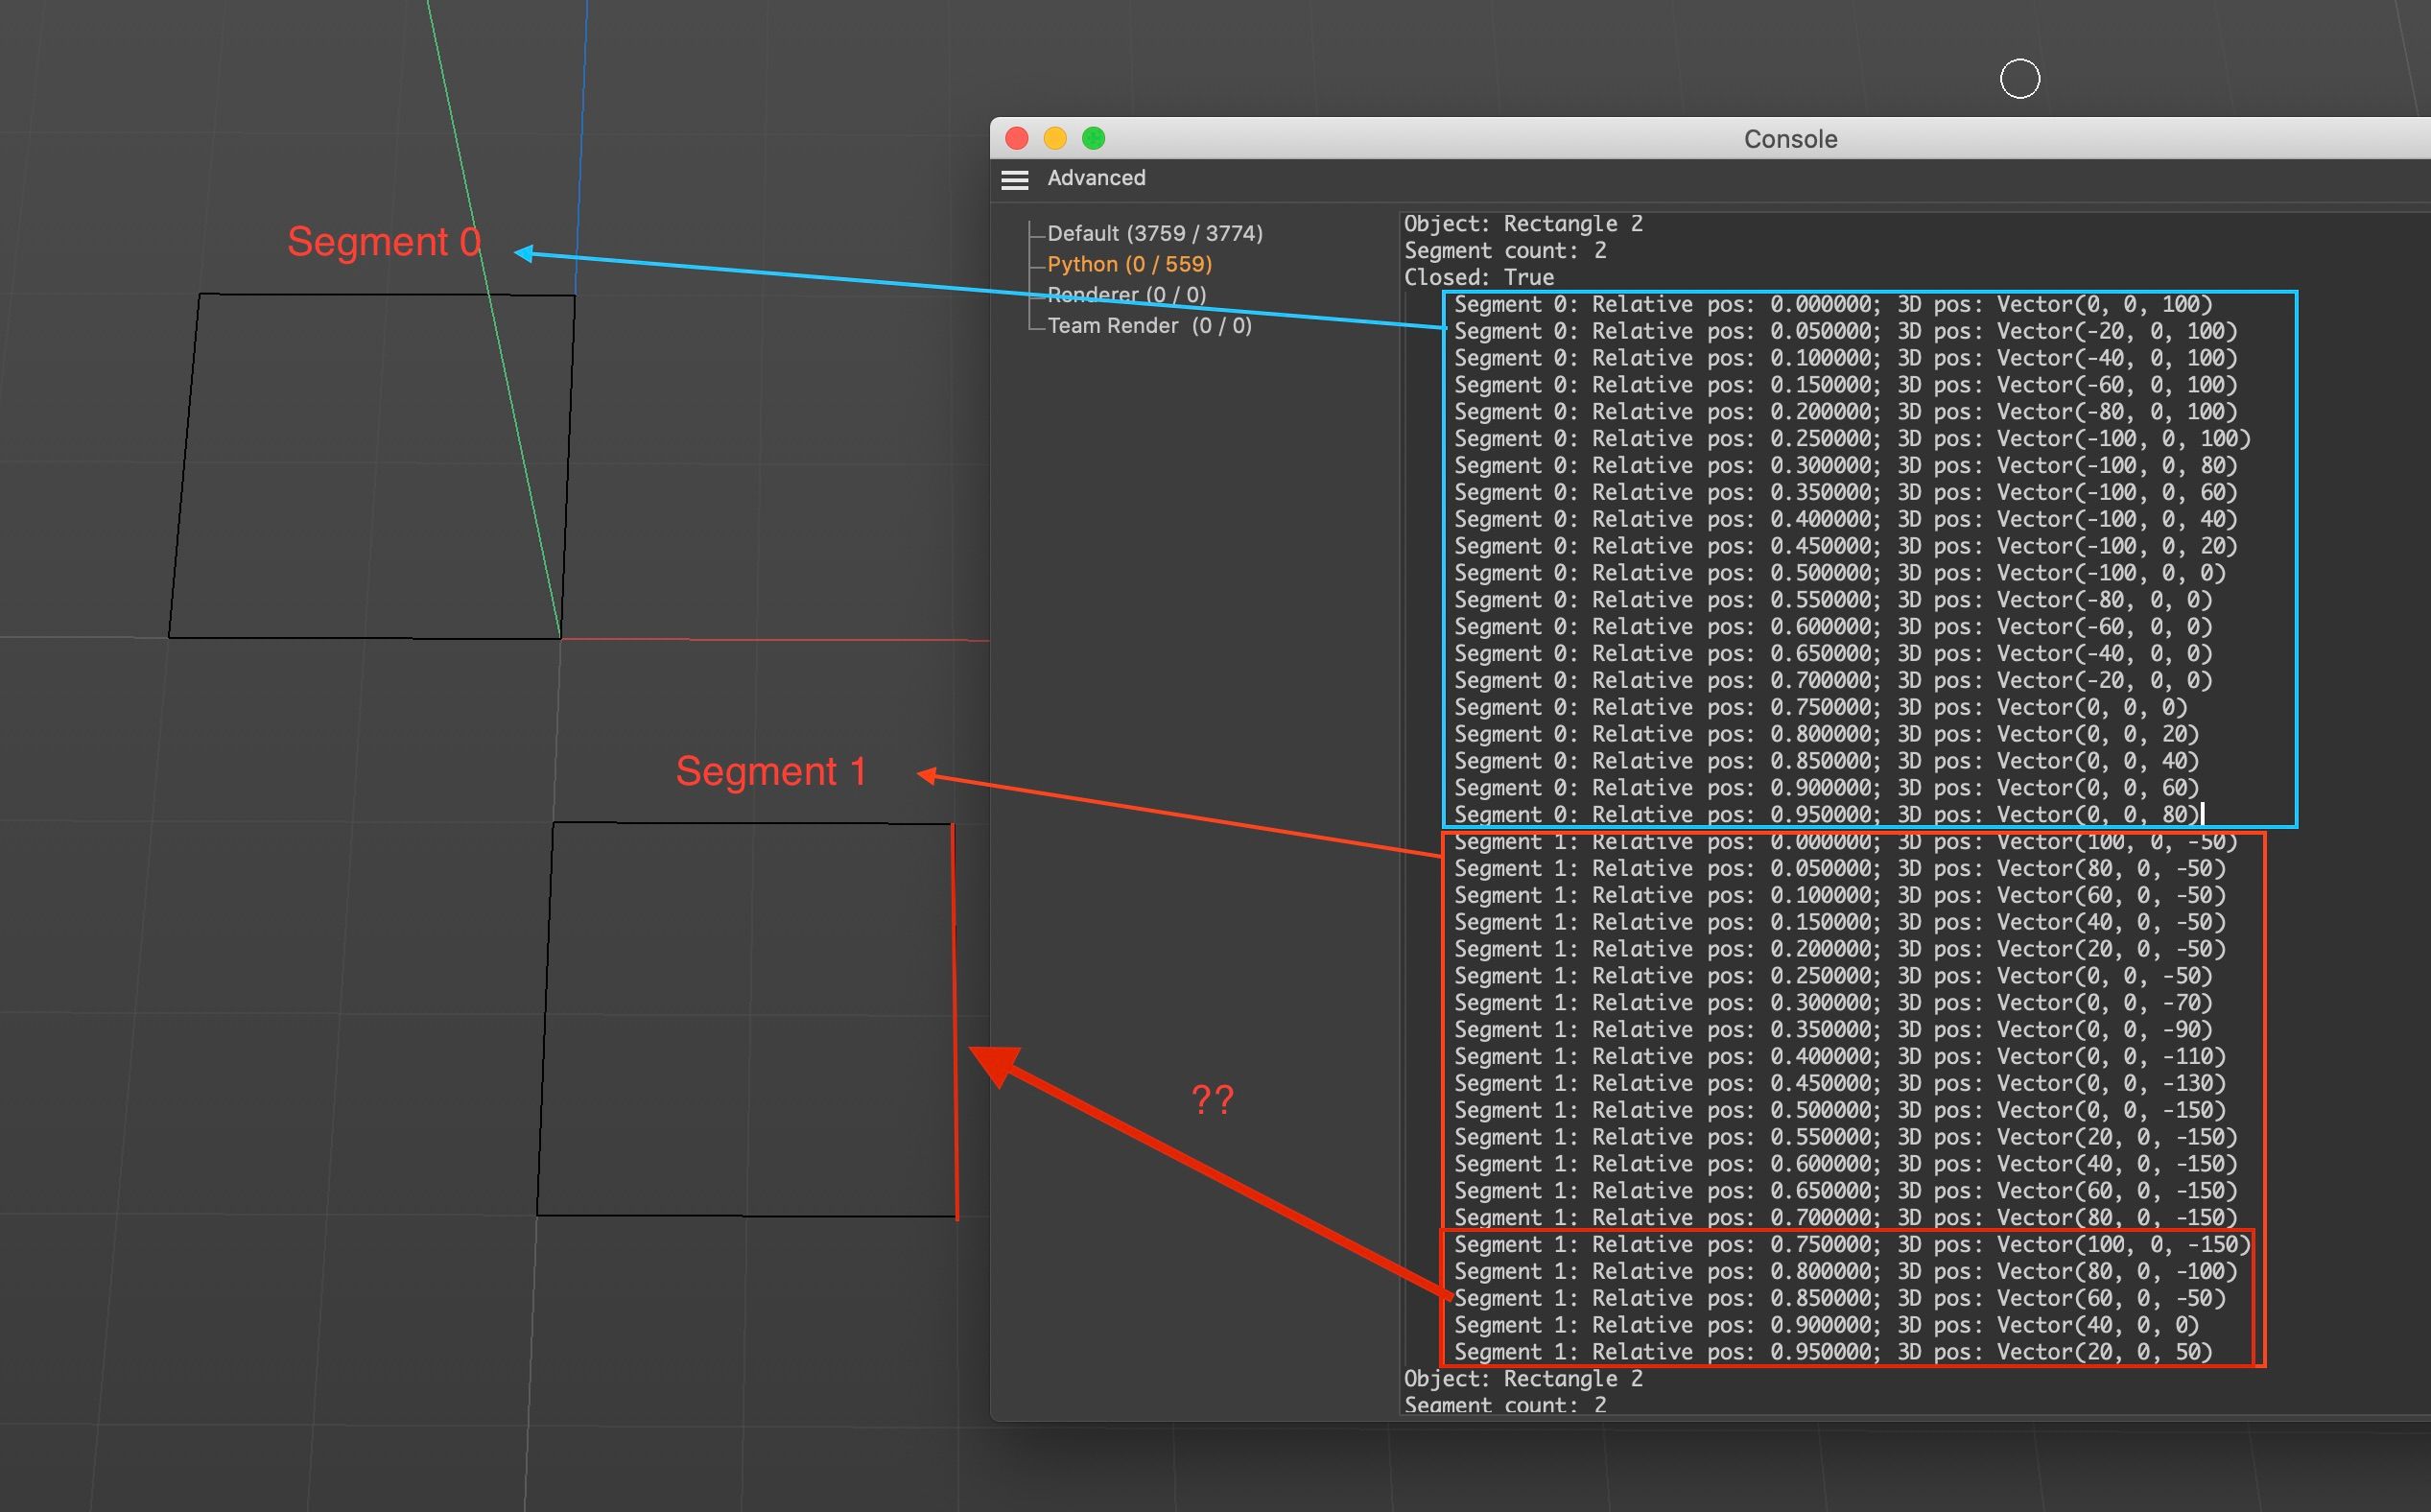The width and height of the screenshot is (2431, 1512).
Task: Click Segment 0 relative pos 0.500000 line
Action: (x=1838, y=573)
